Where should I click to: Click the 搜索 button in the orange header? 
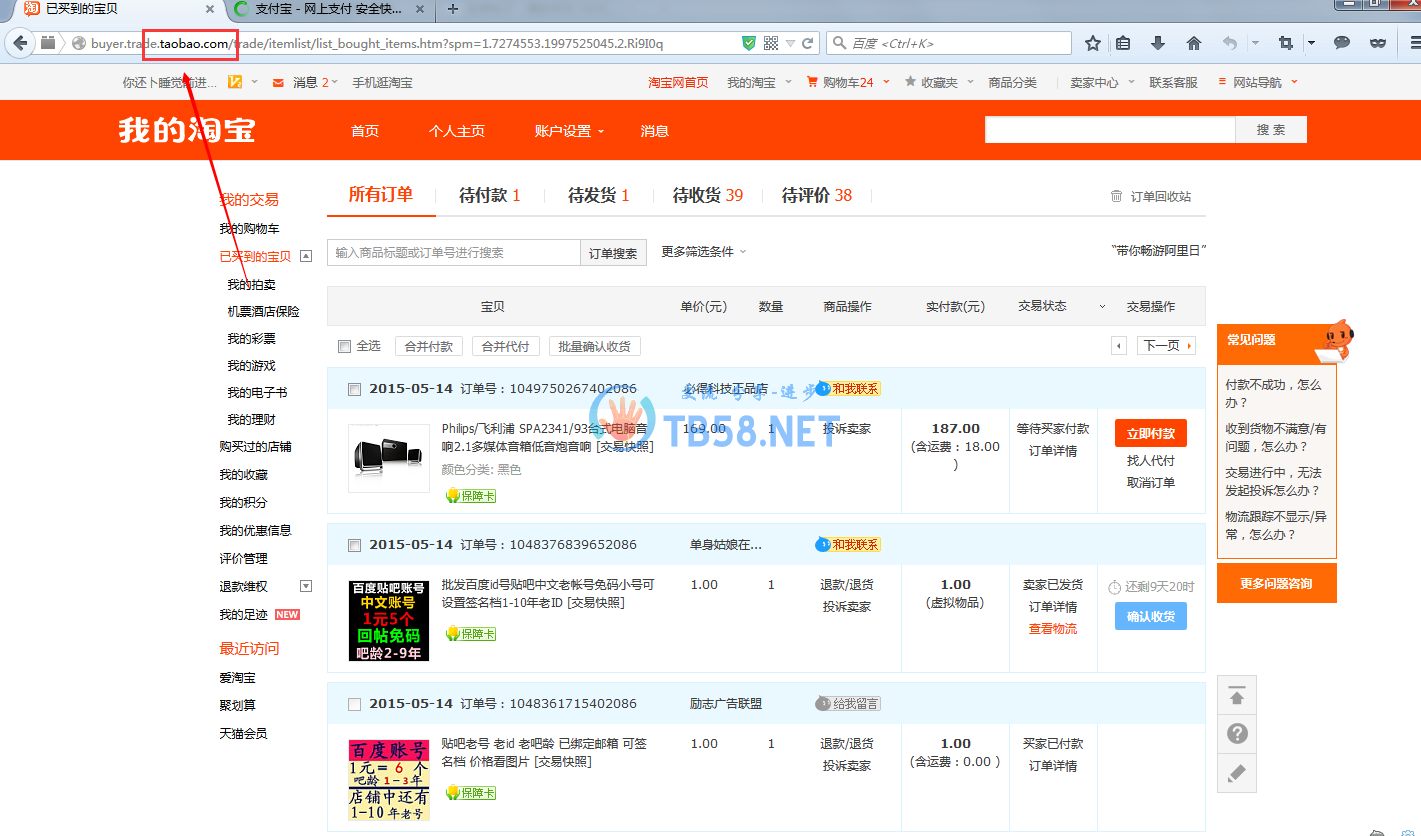[x=1271, y=130]
